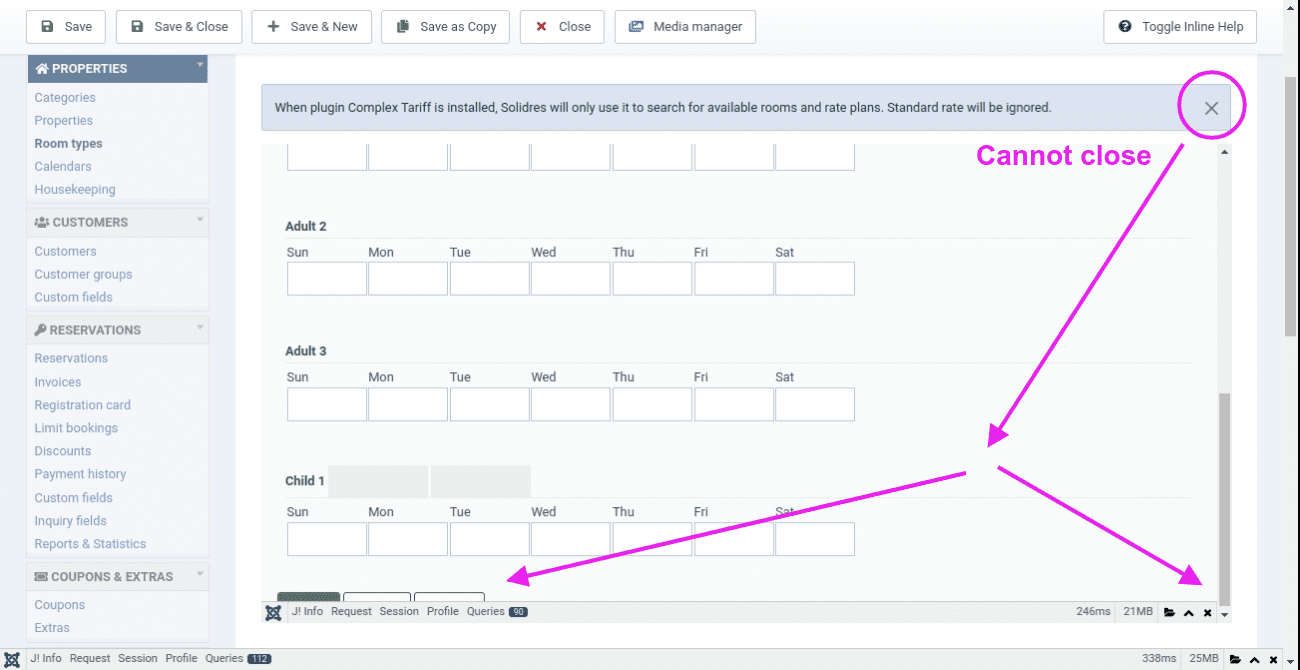Minimize the outer debug bar with caret icon
The image size is (1300, 670).
tap(1255, 659)
